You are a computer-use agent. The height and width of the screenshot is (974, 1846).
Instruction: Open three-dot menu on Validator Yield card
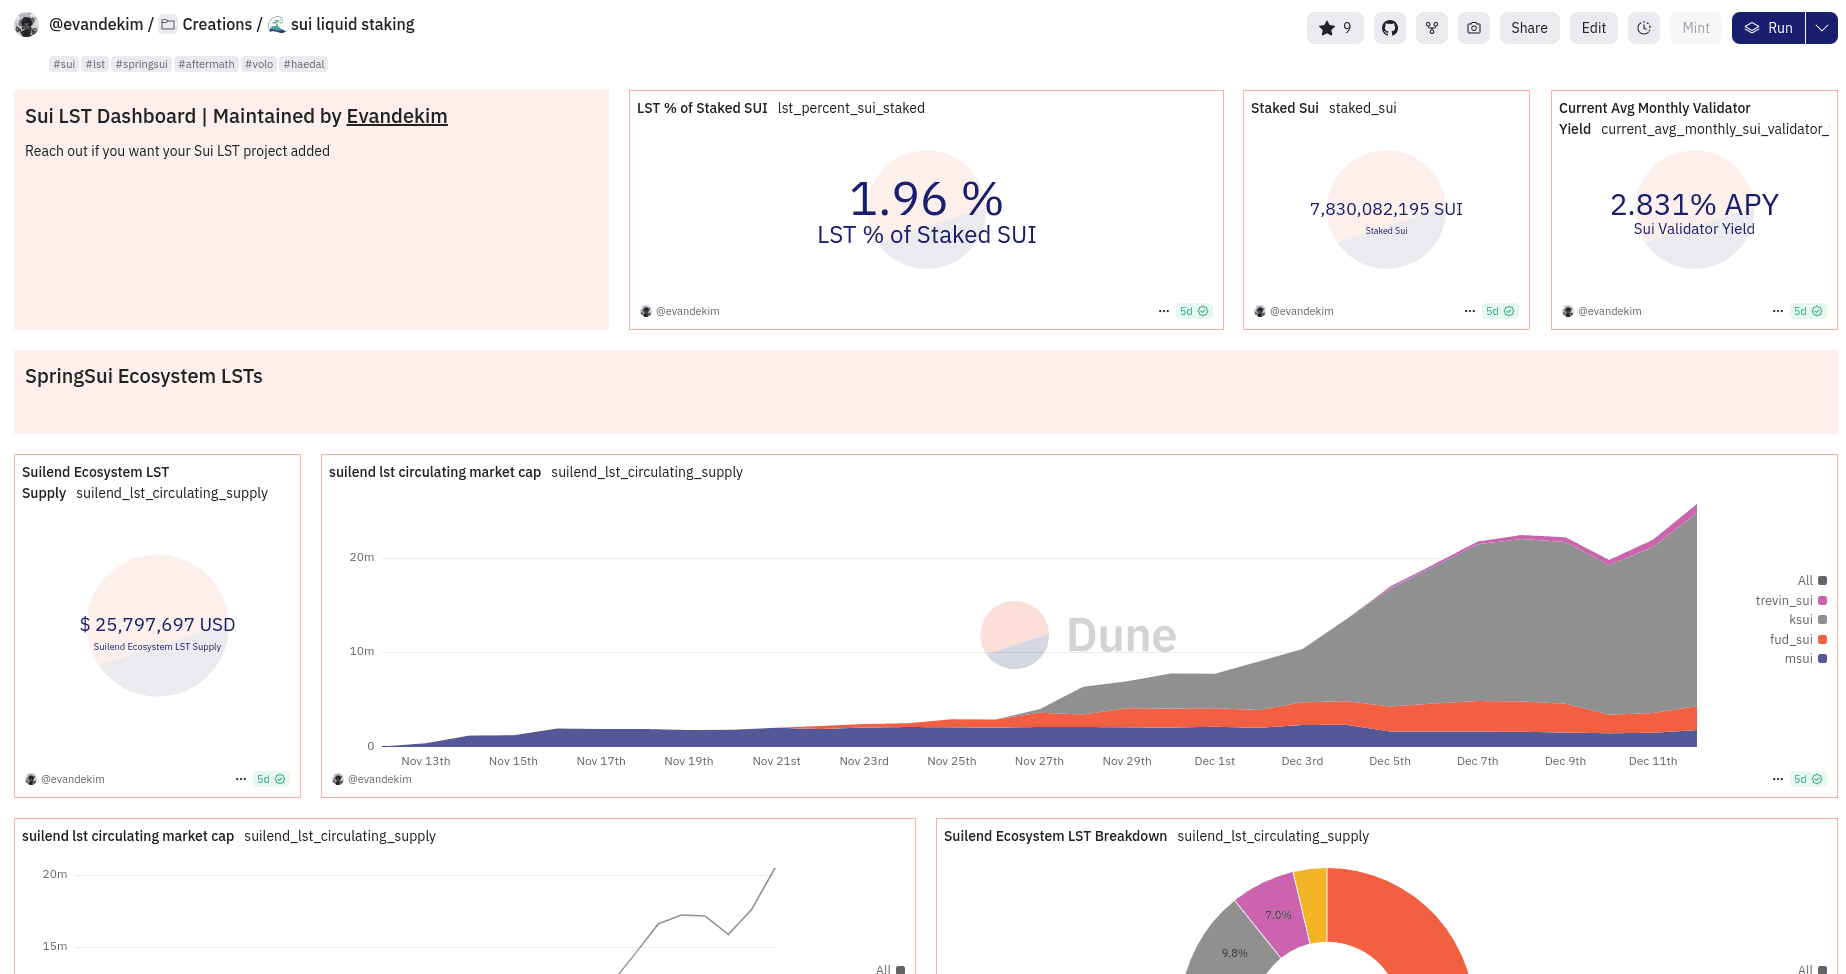[x=1778, y=311]
